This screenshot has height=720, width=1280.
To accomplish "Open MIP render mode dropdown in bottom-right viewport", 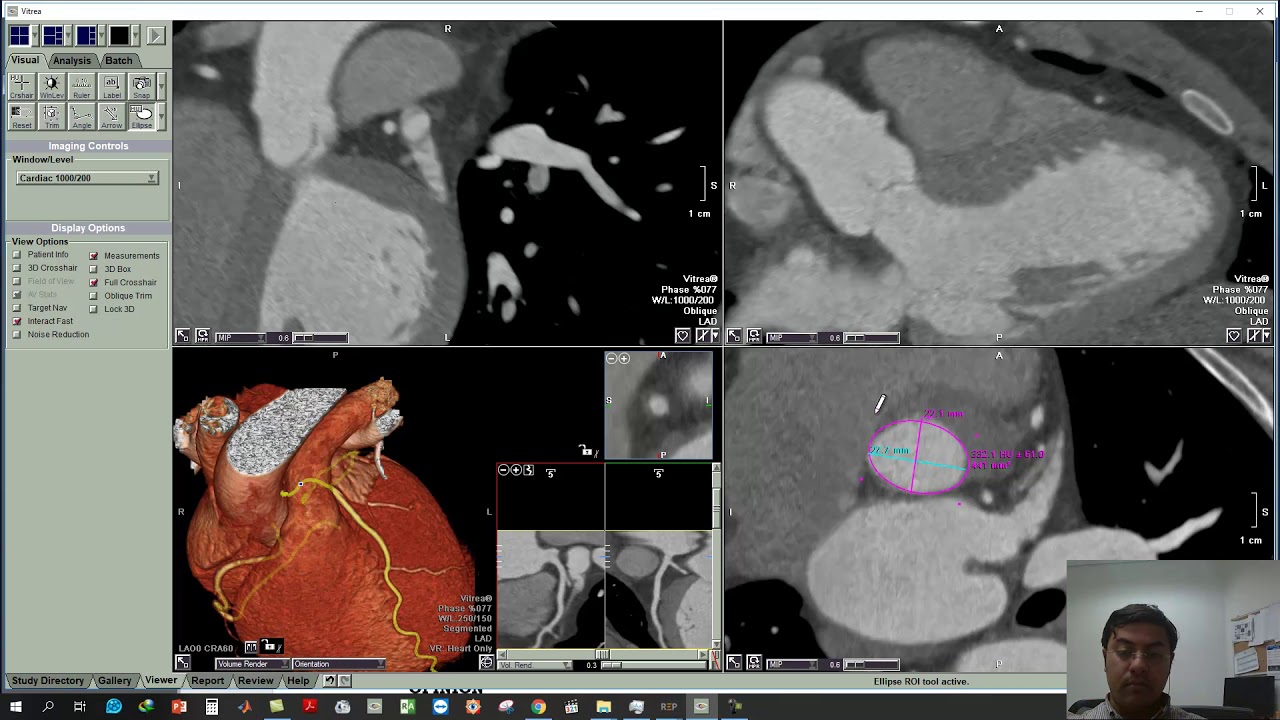I will coord(792,664).
